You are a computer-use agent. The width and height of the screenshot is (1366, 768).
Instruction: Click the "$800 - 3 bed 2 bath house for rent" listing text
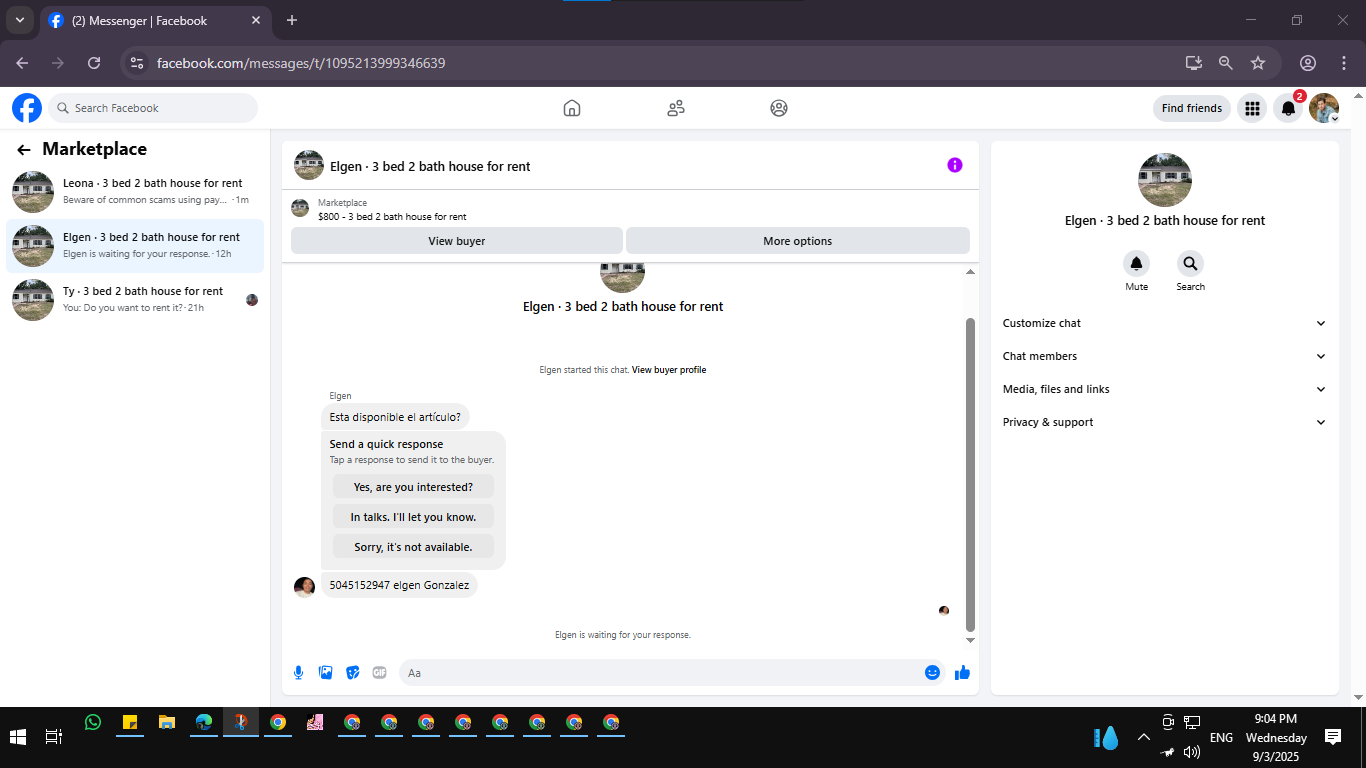click(392, 216)
